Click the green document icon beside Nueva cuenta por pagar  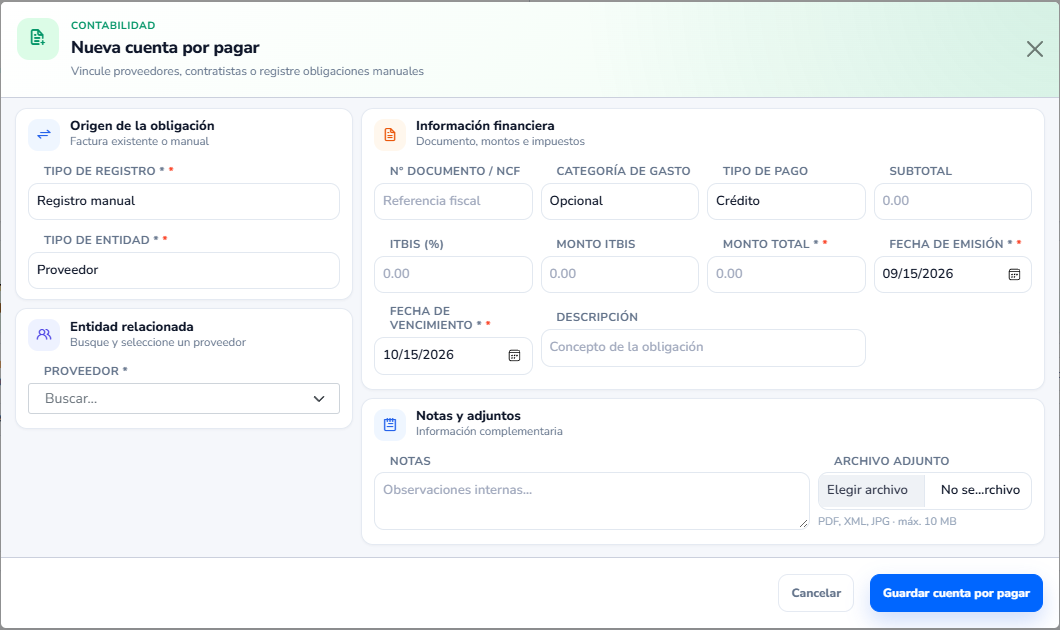38,39
